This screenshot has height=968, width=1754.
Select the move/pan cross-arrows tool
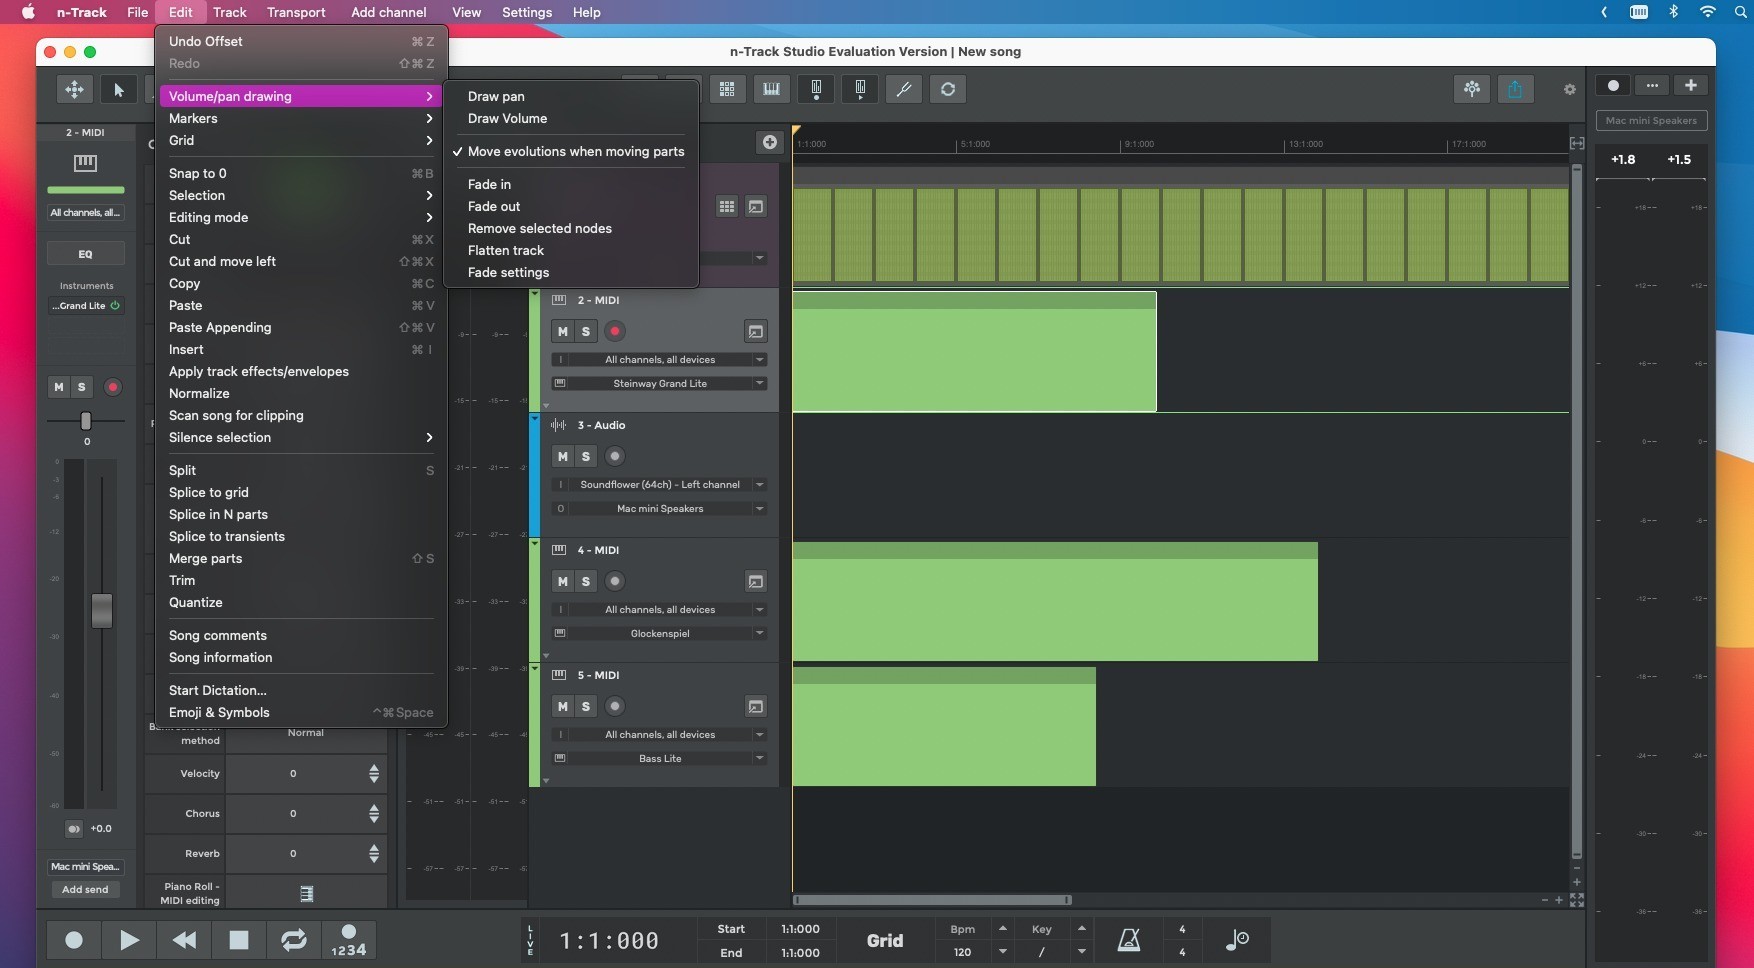(75, 89)
